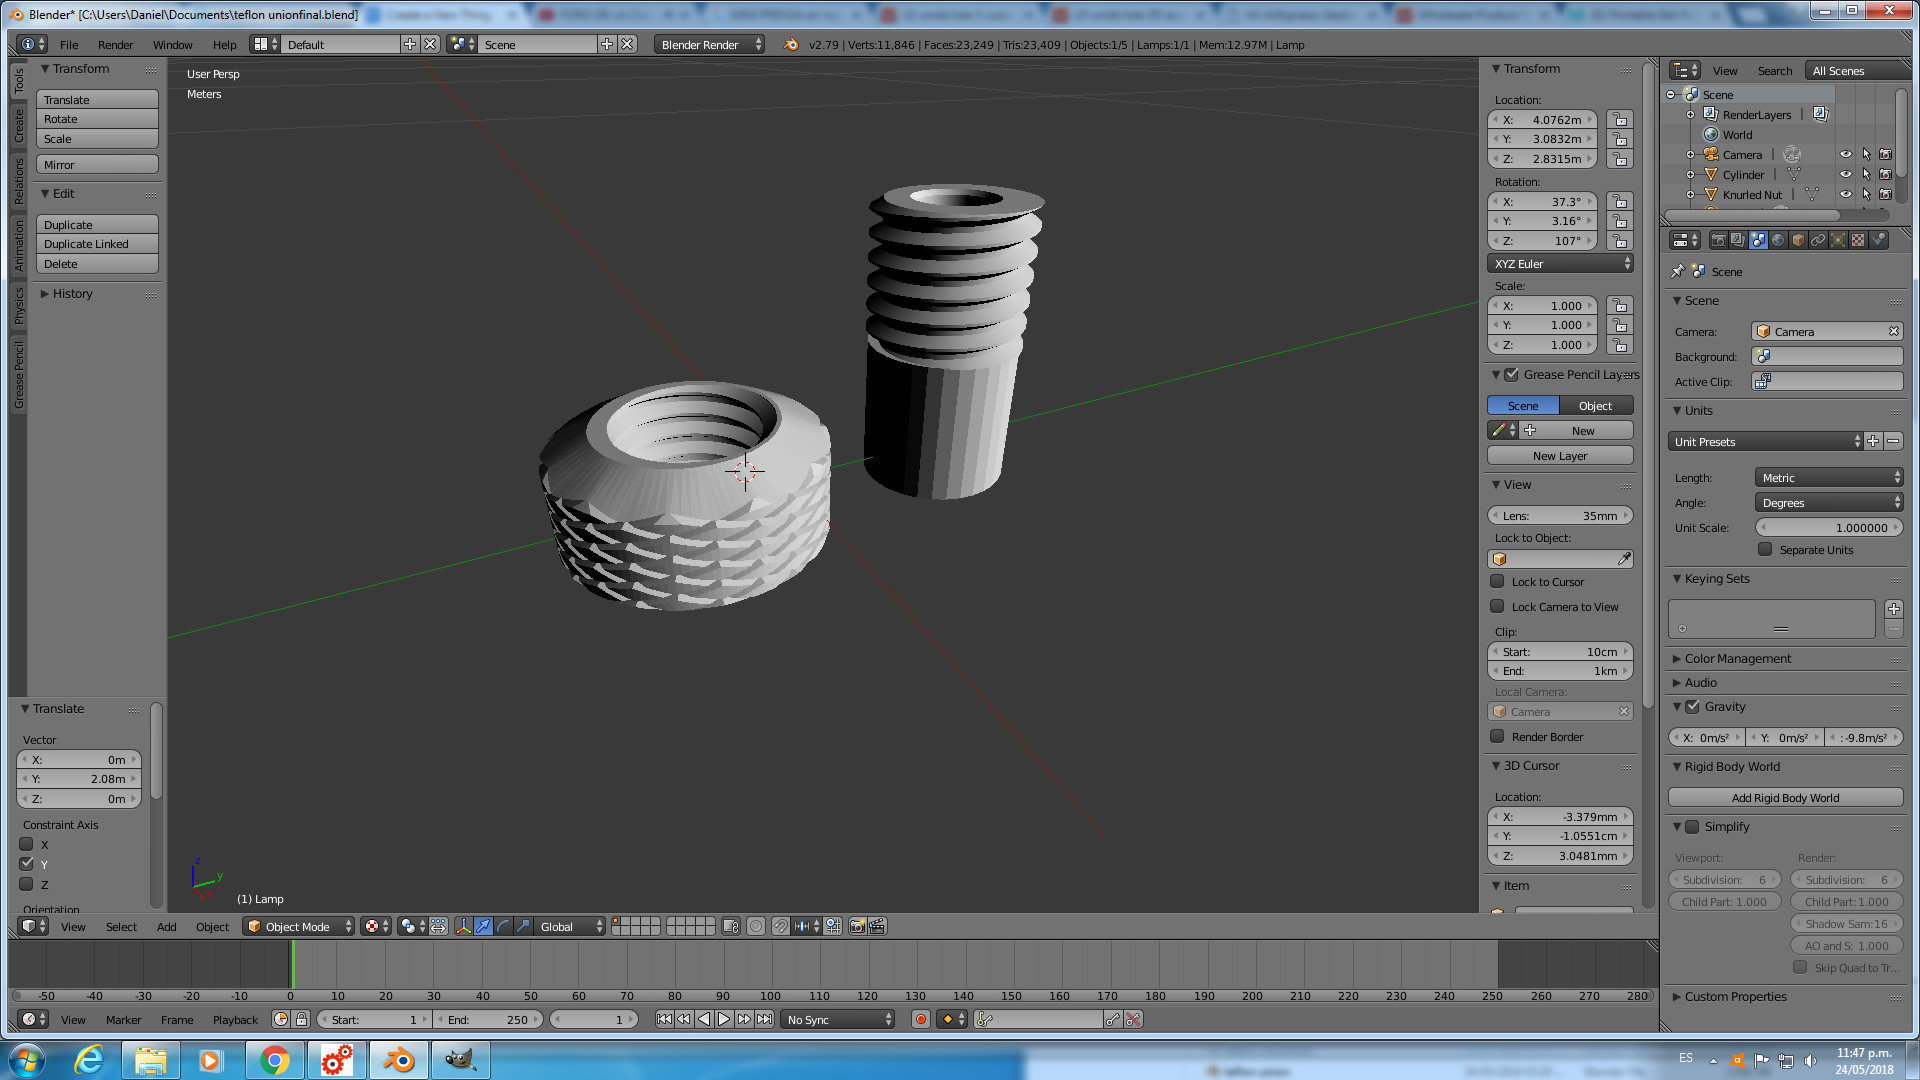Play the animation forward
The width and height of the screenshot is (1920, 1080).
pos(724,1020)
